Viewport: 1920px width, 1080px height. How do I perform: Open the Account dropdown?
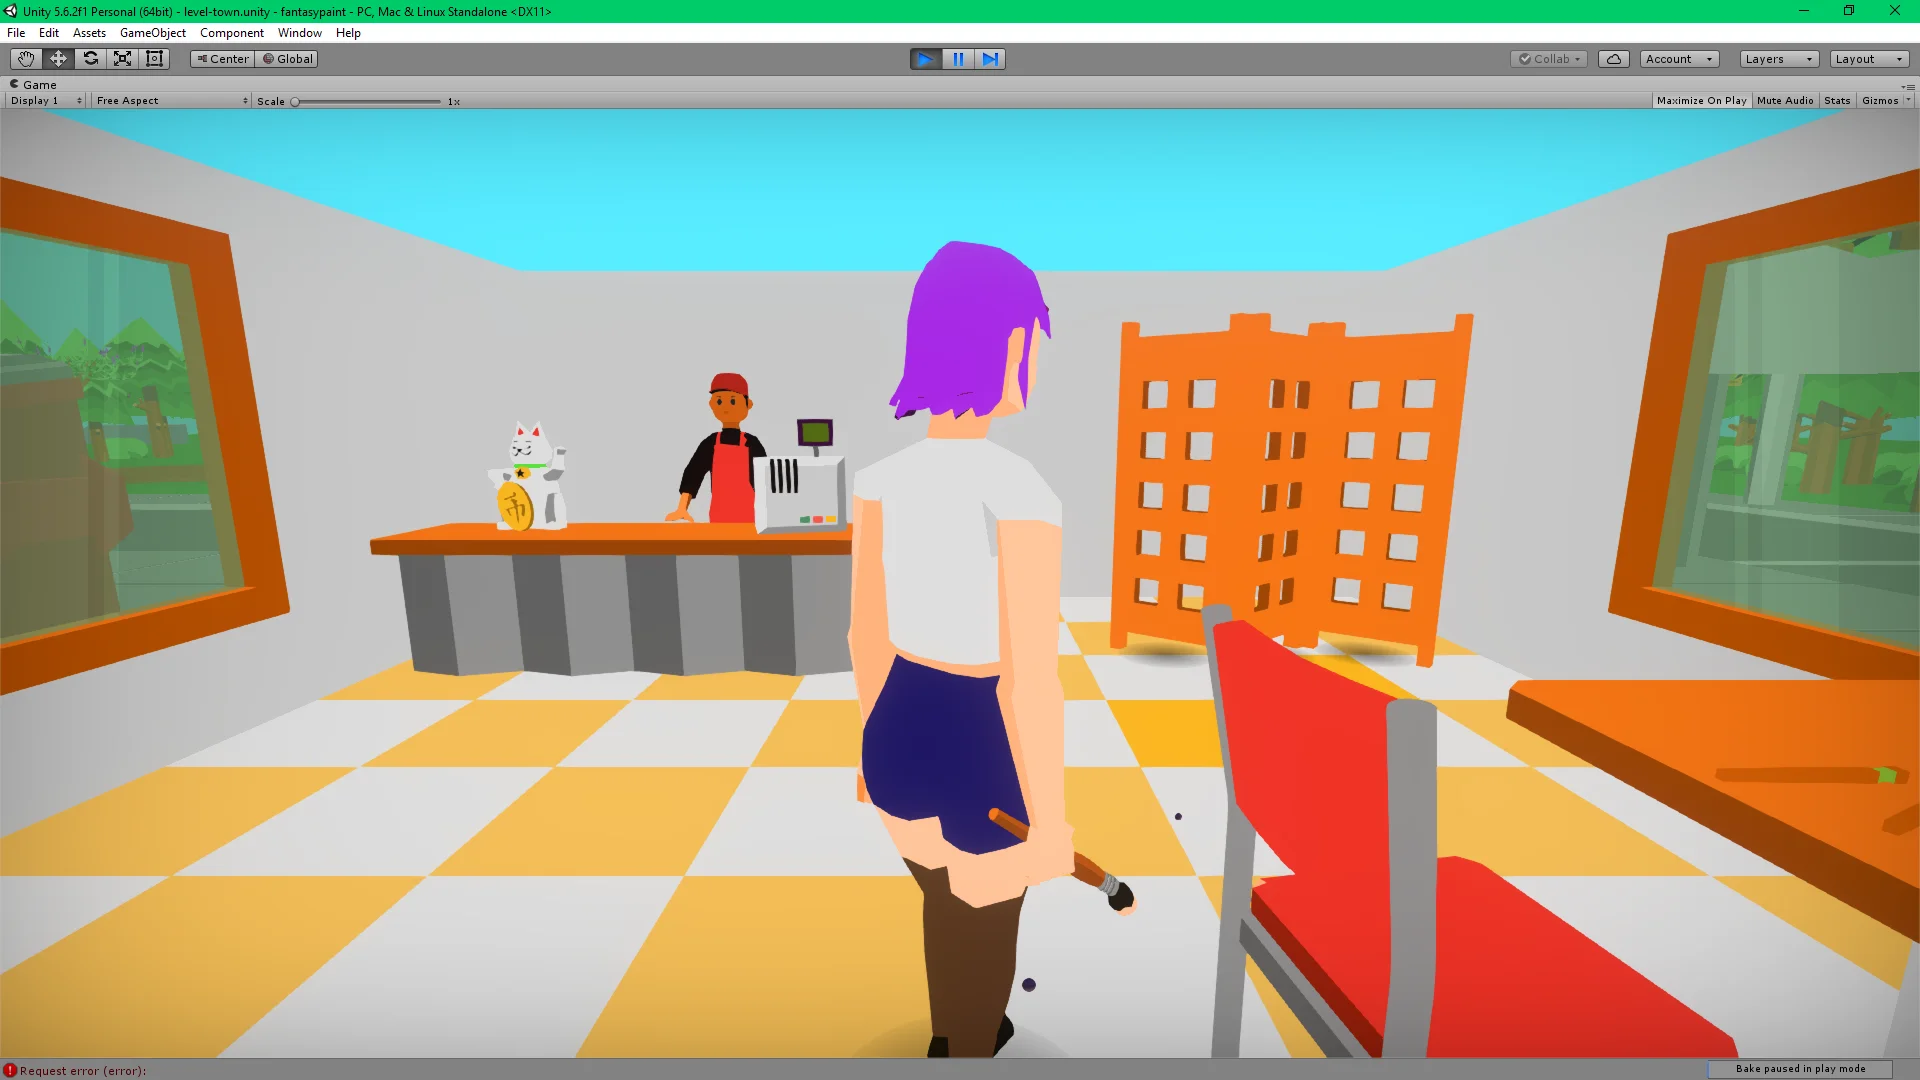1679,59
